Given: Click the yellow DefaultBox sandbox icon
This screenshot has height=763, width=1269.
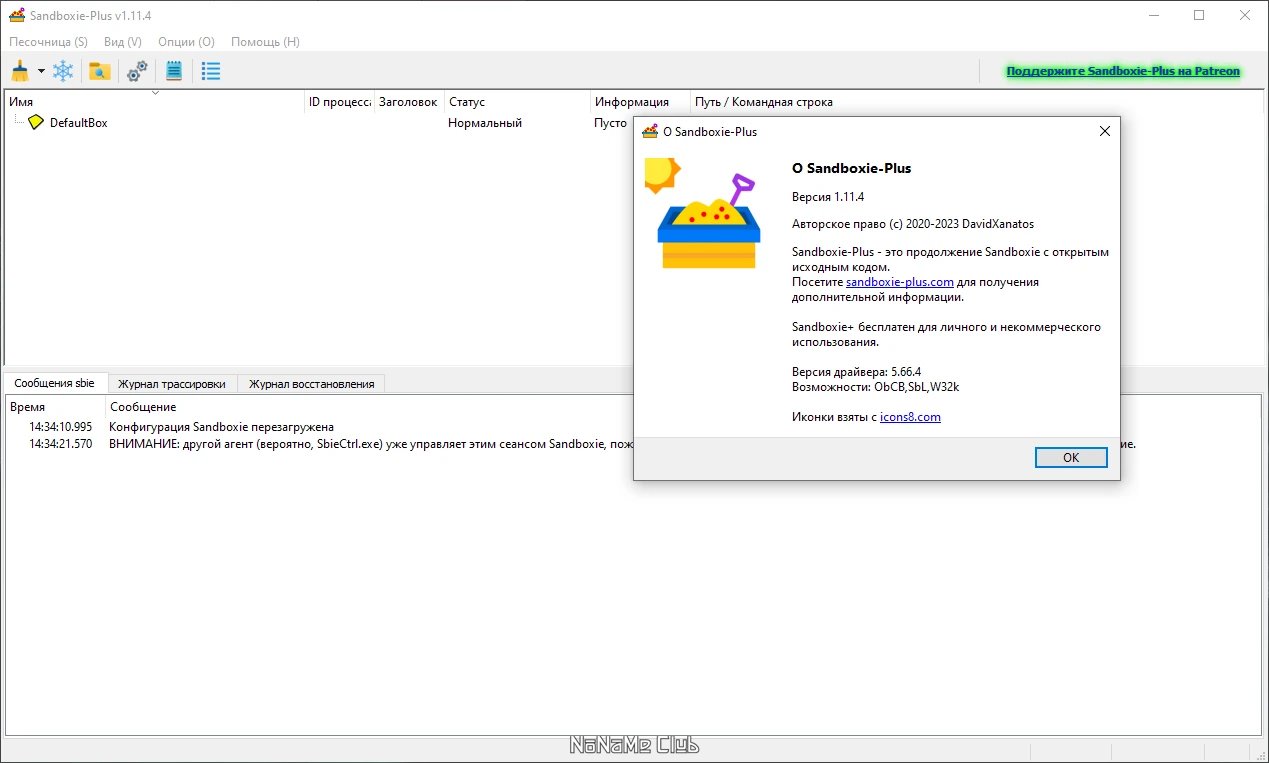Looking at the screenshot, I should click(36, 122).
